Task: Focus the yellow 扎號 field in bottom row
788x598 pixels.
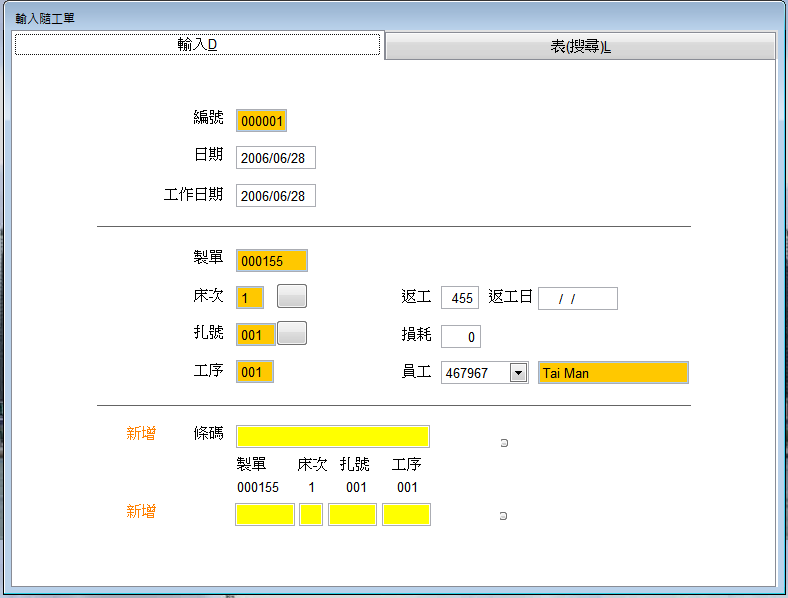Action: click(x=352, y=515)
